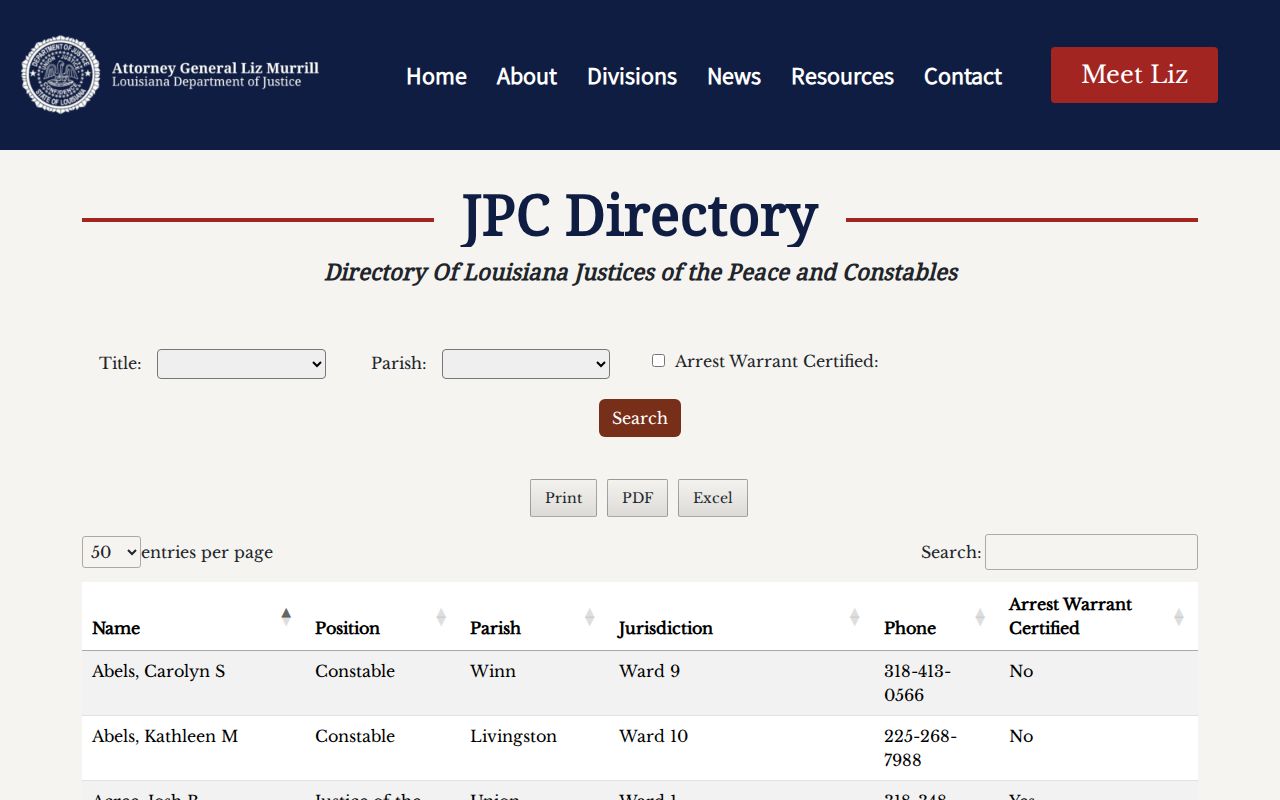Open the About menu item
Screen dimensions: 1280x800
pyautogui.click(x=527, y=76)
